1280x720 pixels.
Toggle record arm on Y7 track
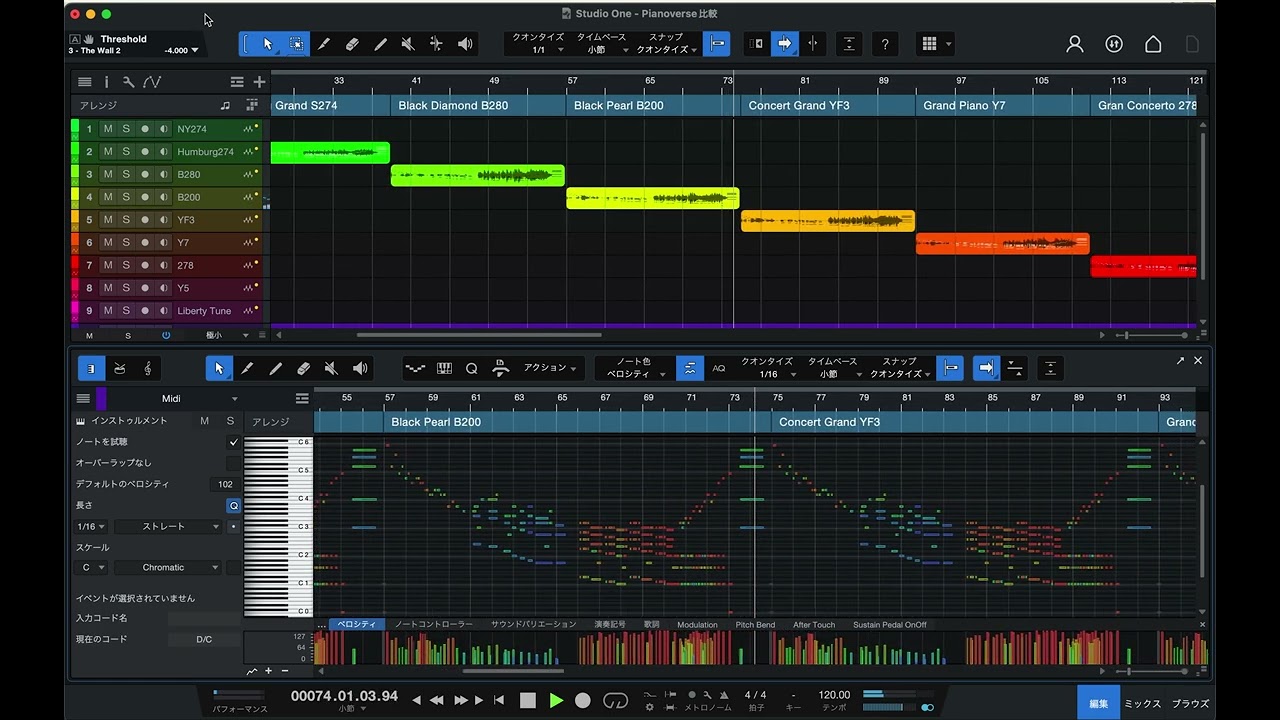point(145,242)
